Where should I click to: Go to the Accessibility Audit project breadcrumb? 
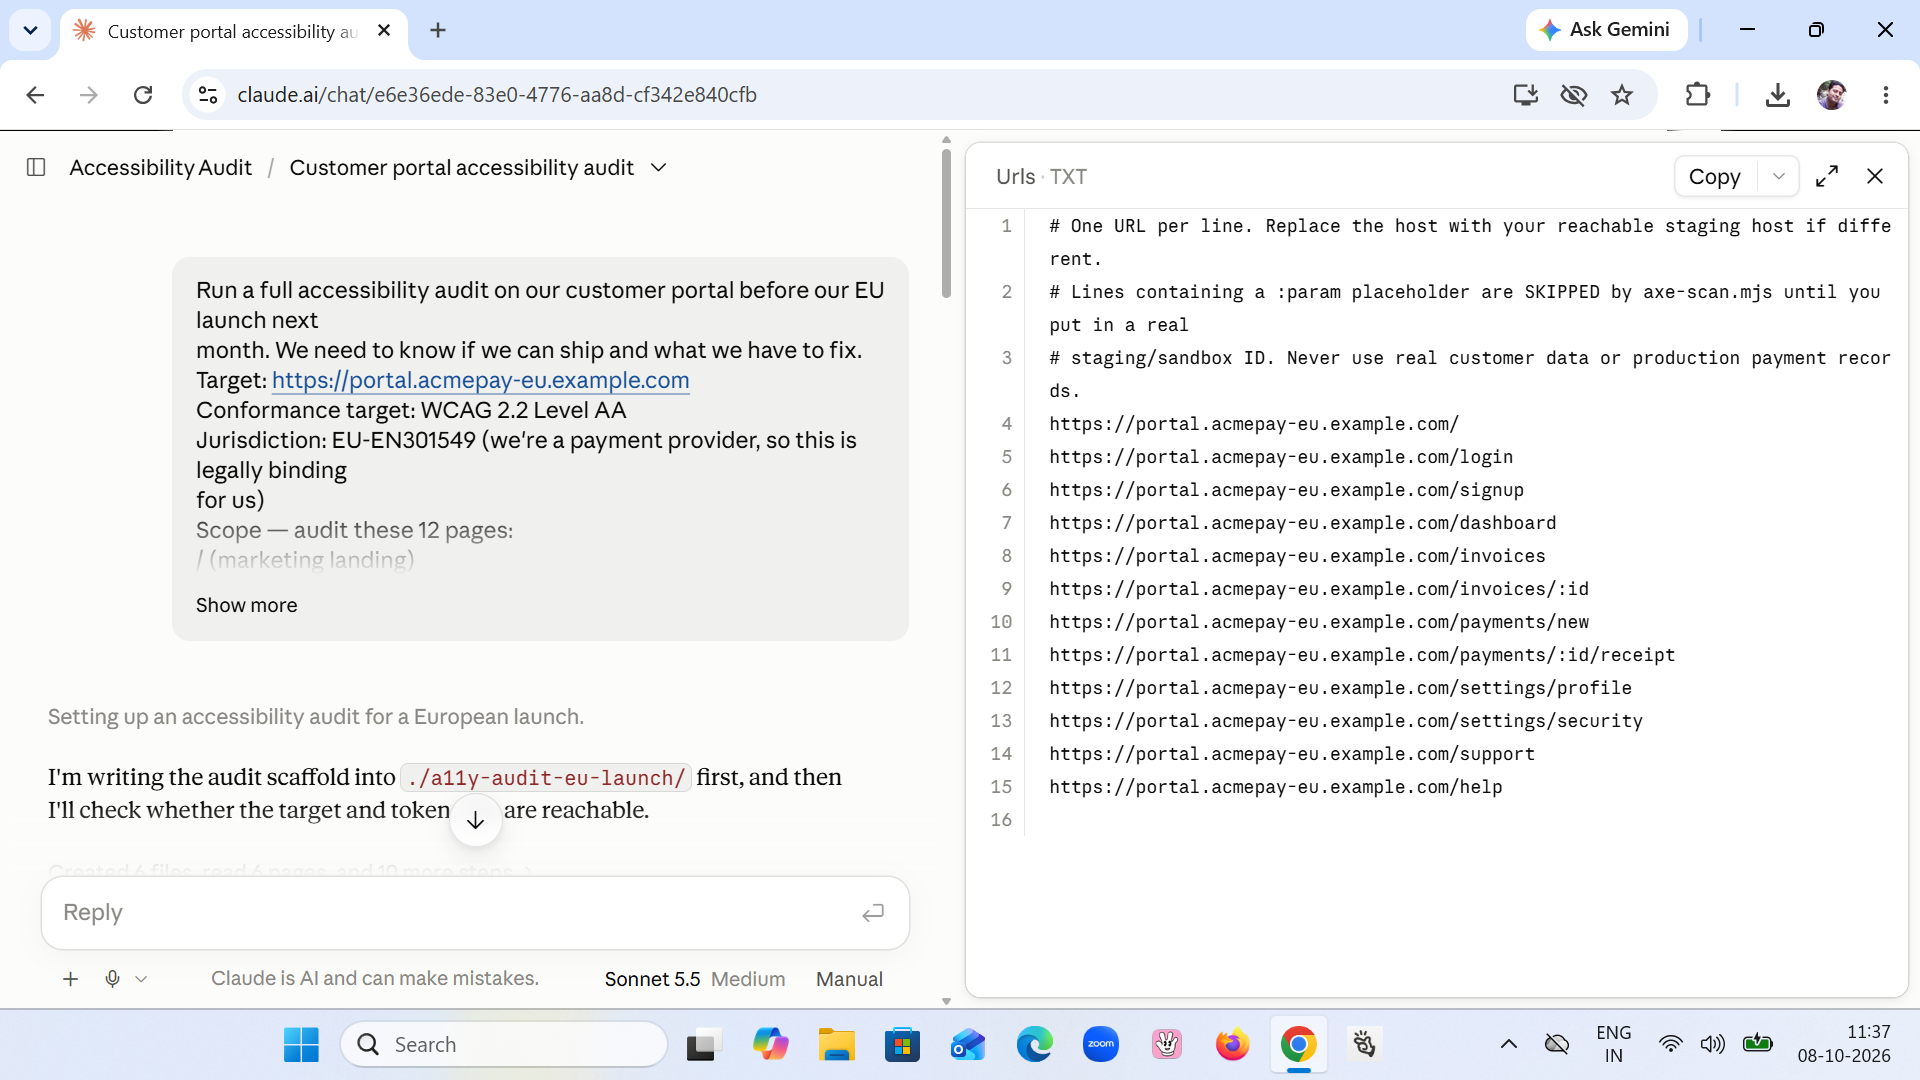click(x=160, y=167)
